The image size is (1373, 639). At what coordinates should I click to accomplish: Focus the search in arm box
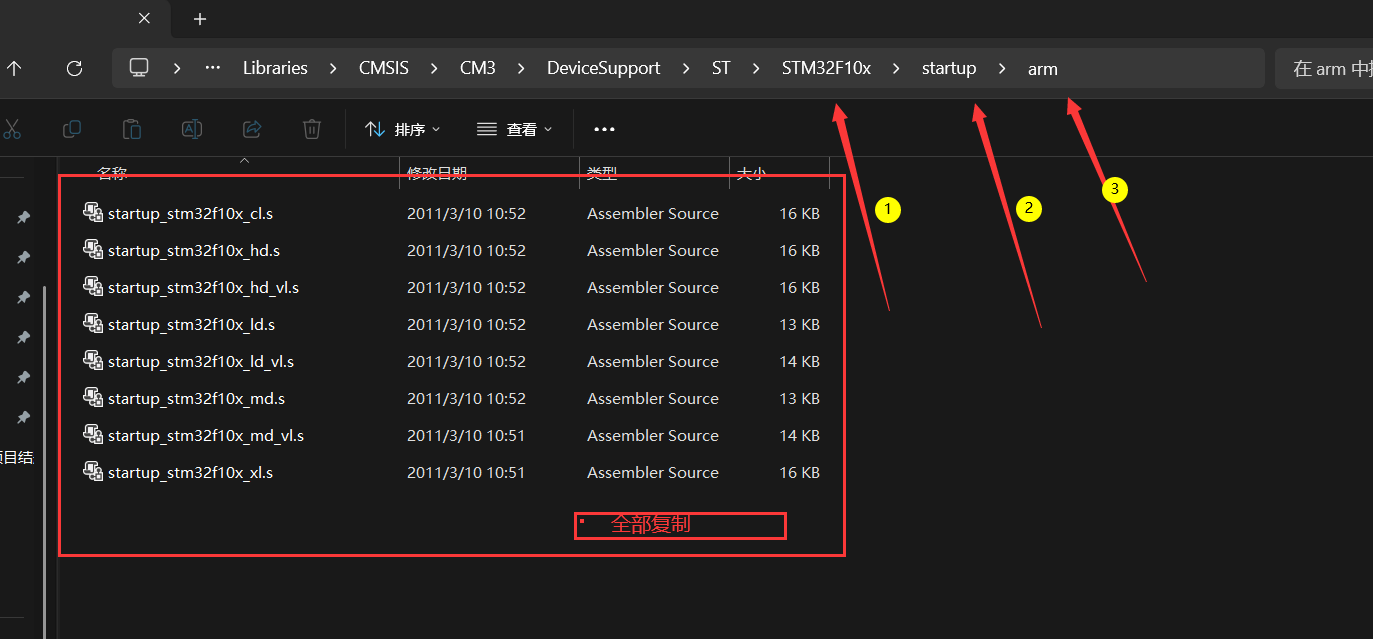click(x=1324, y=69)
